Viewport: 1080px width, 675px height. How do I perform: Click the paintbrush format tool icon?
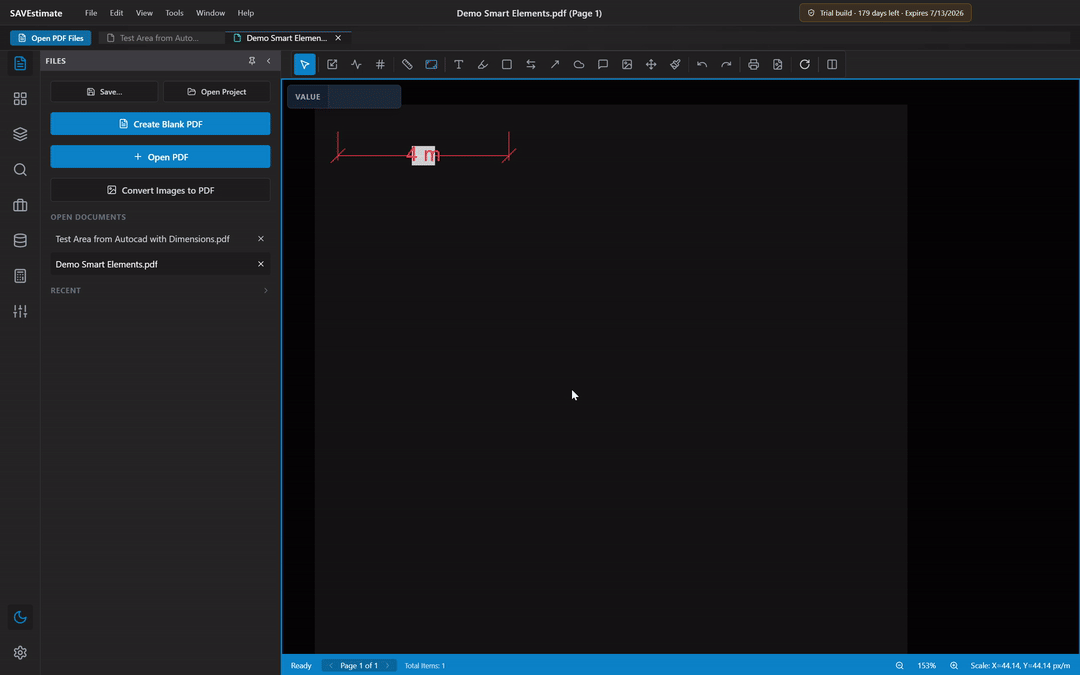(x=675, y=64)
